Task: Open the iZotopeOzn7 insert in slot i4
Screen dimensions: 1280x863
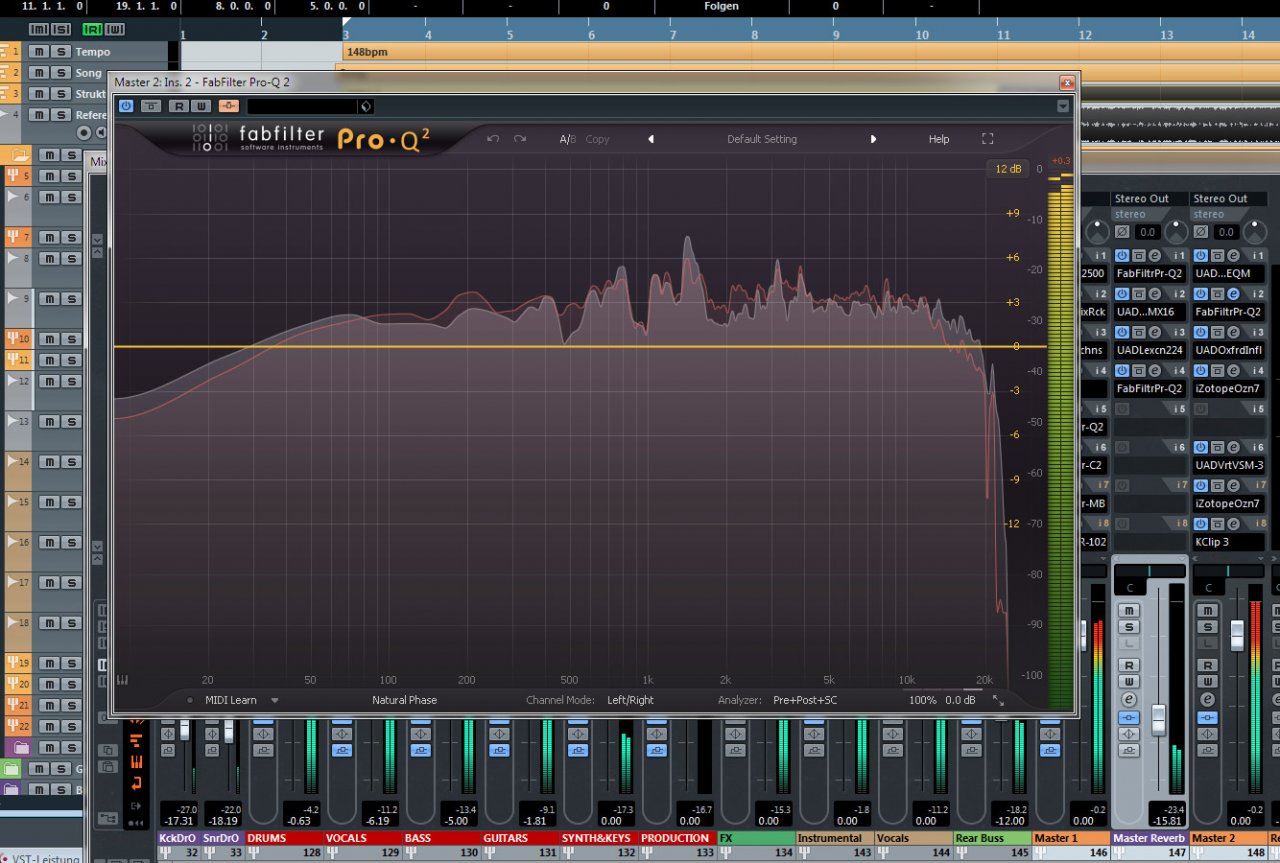Action: coord(1227,388)
